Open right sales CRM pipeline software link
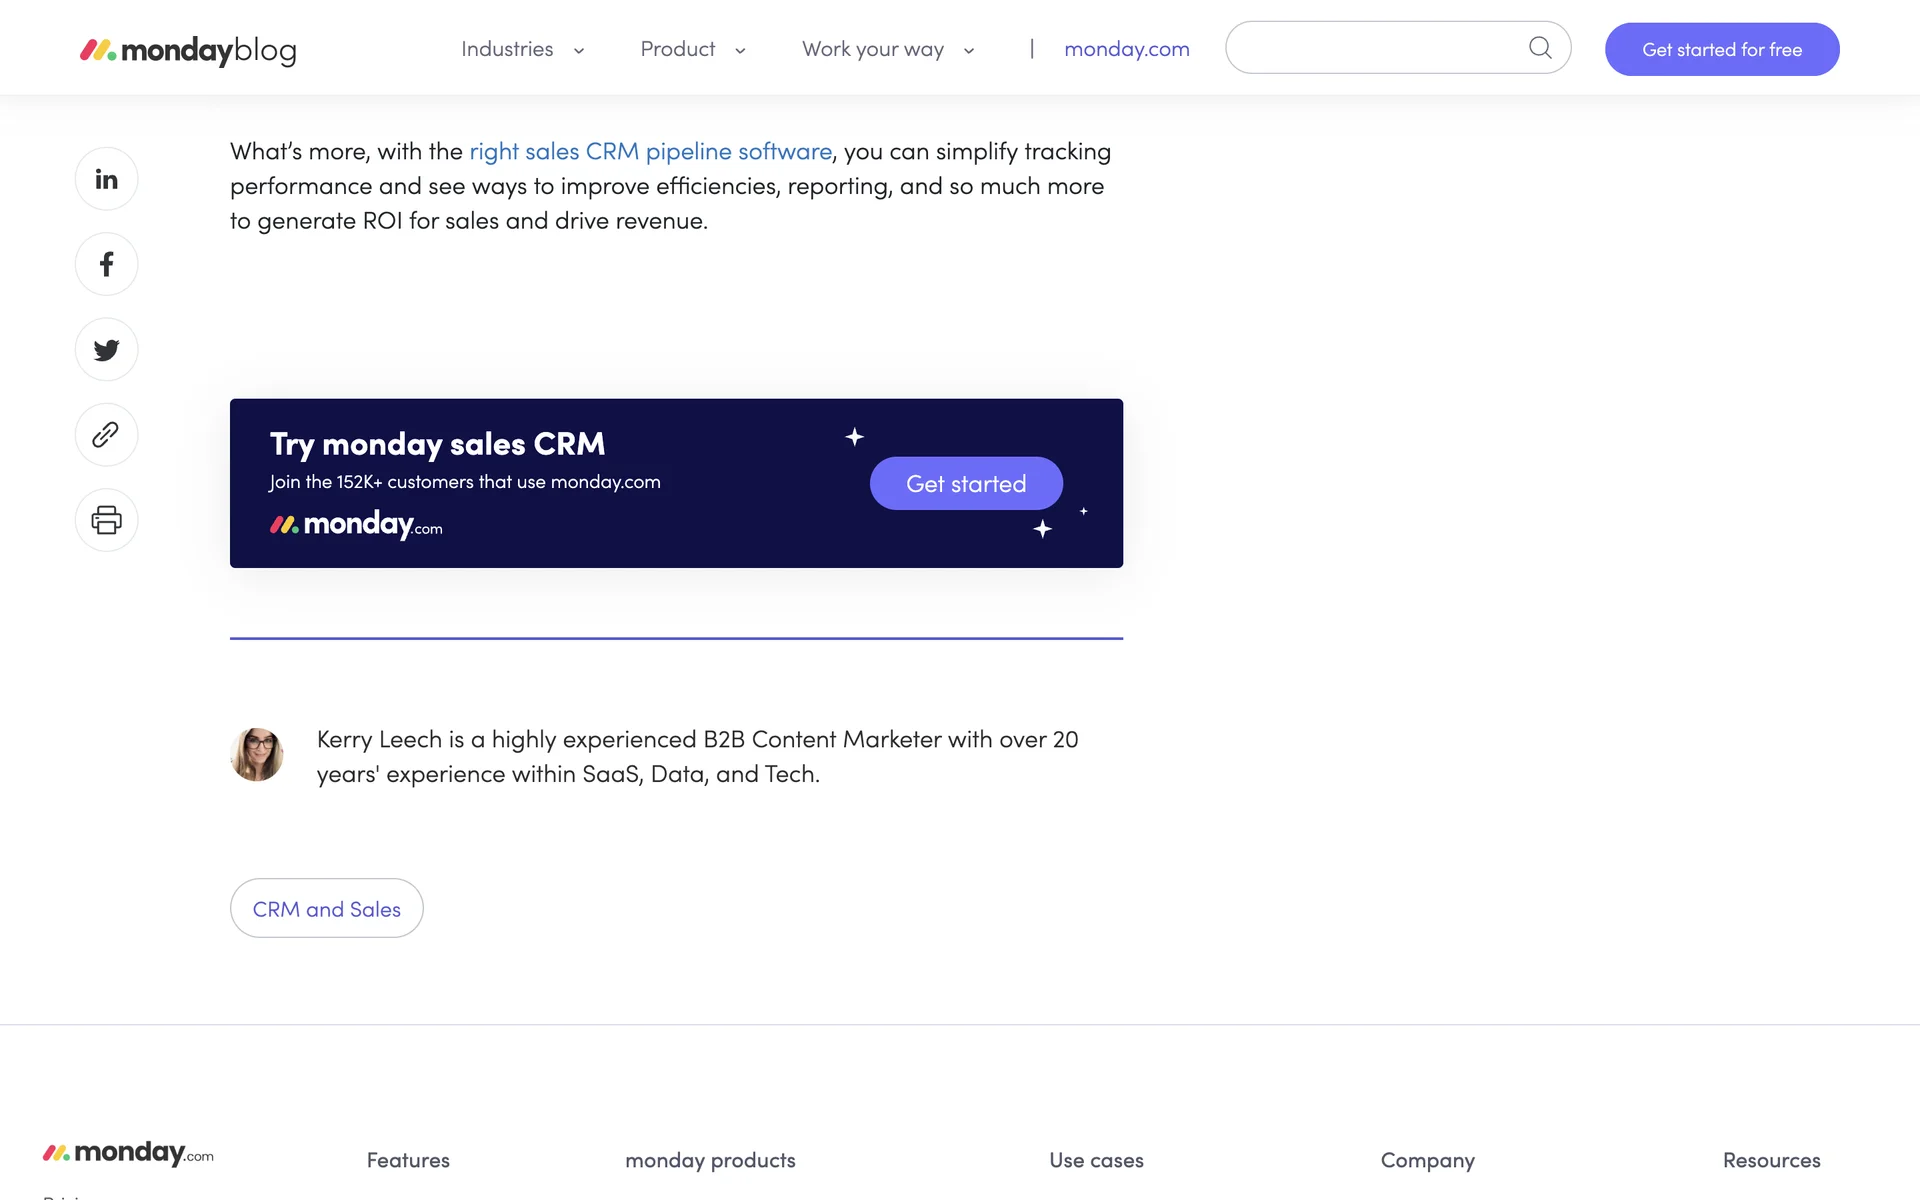The height and width of the screenshot is (1200, 1920). tap(650, 151)
